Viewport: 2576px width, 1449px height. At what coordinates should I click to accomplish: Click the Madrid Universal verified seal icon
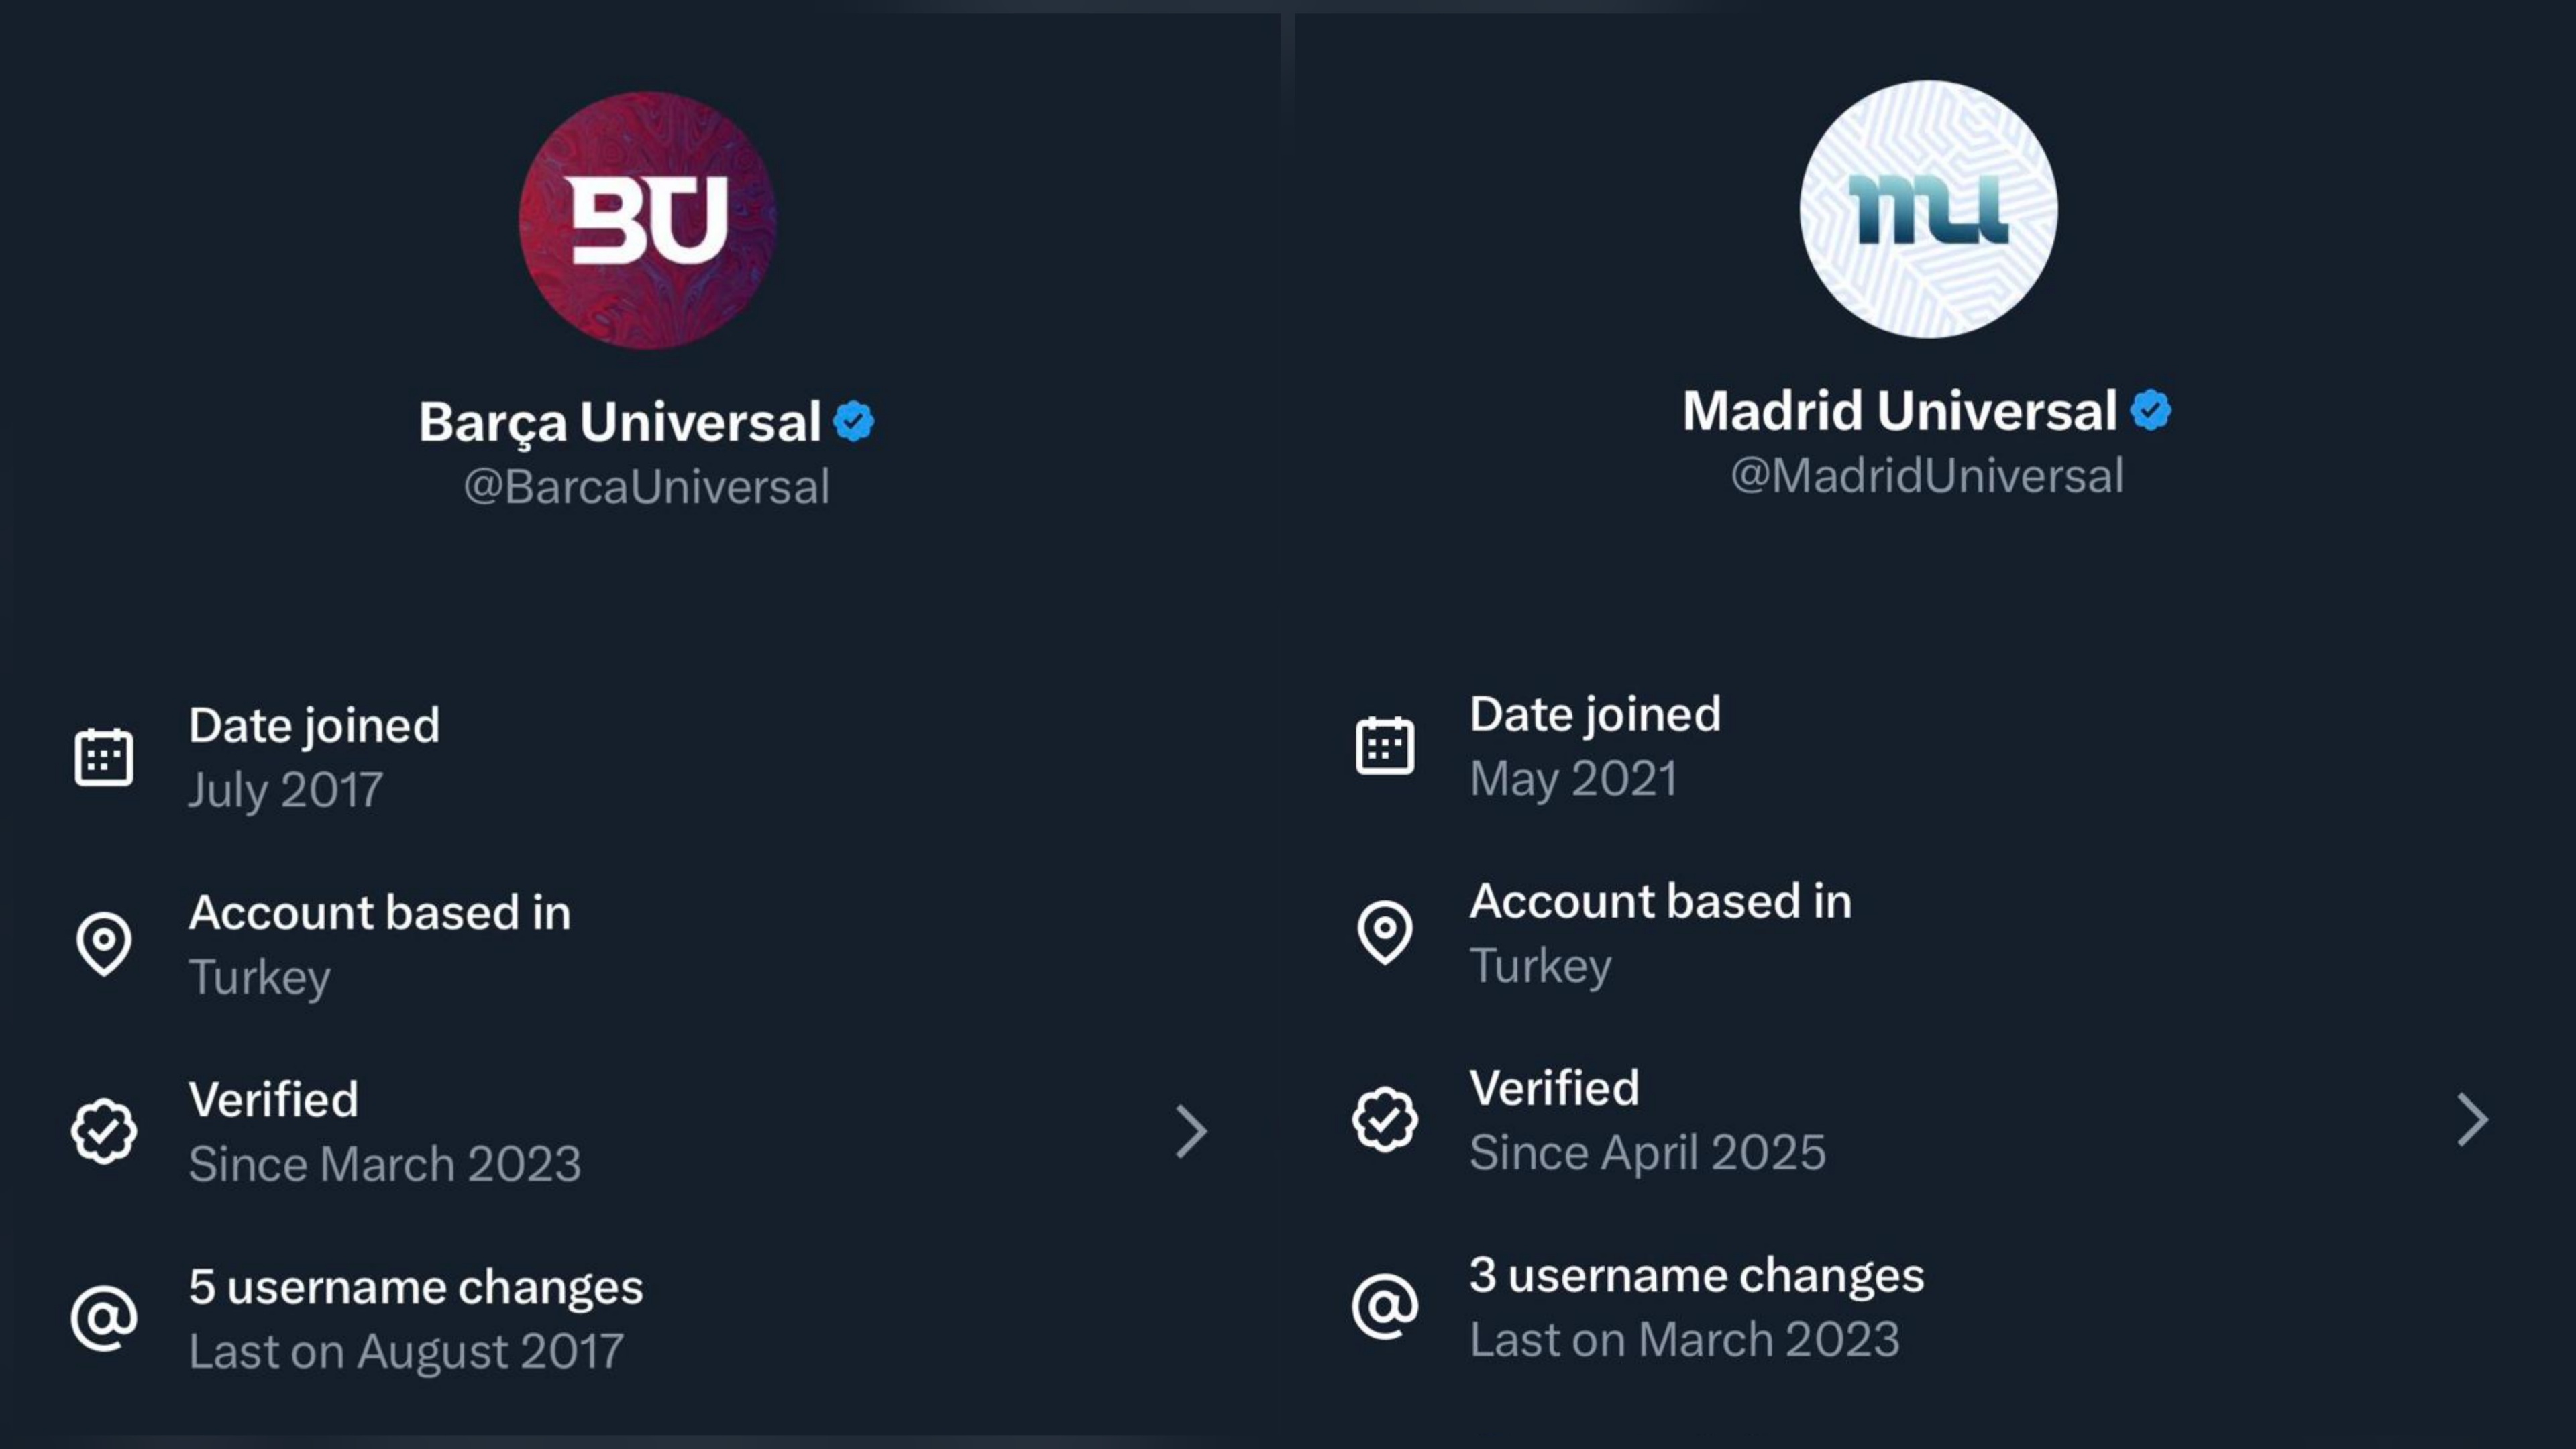[x=1385, y=1120]
